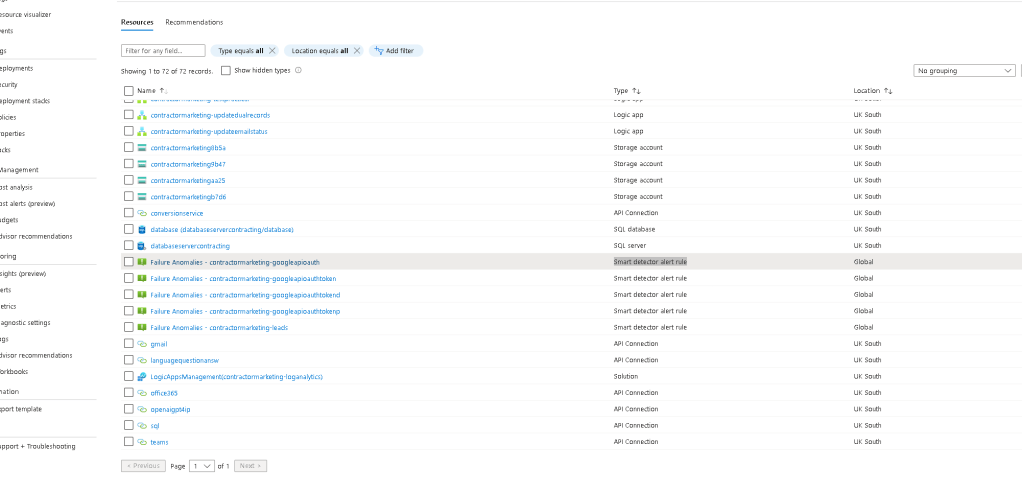
Task: Click the Solution type cell
Action: coord(626,376)
